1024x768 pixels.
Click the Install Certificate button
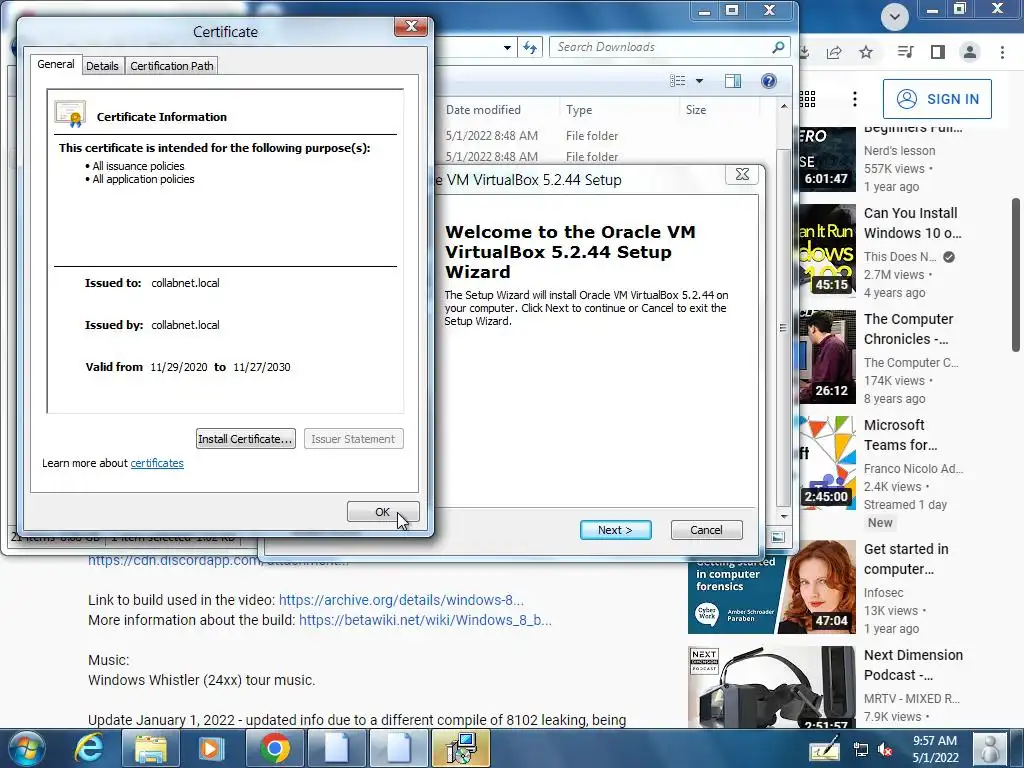246,439
